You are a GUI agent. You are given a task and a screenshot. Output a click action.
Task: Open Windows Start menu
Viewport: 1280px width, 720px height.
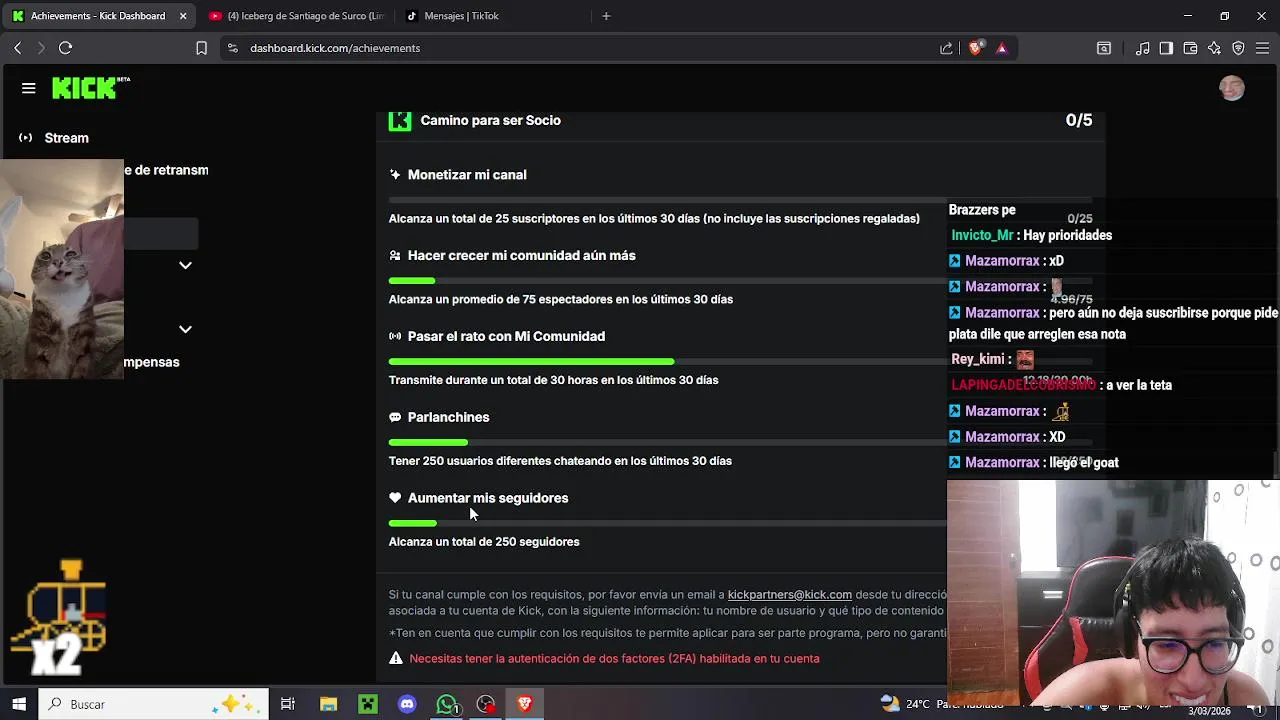tap(19, 704)
